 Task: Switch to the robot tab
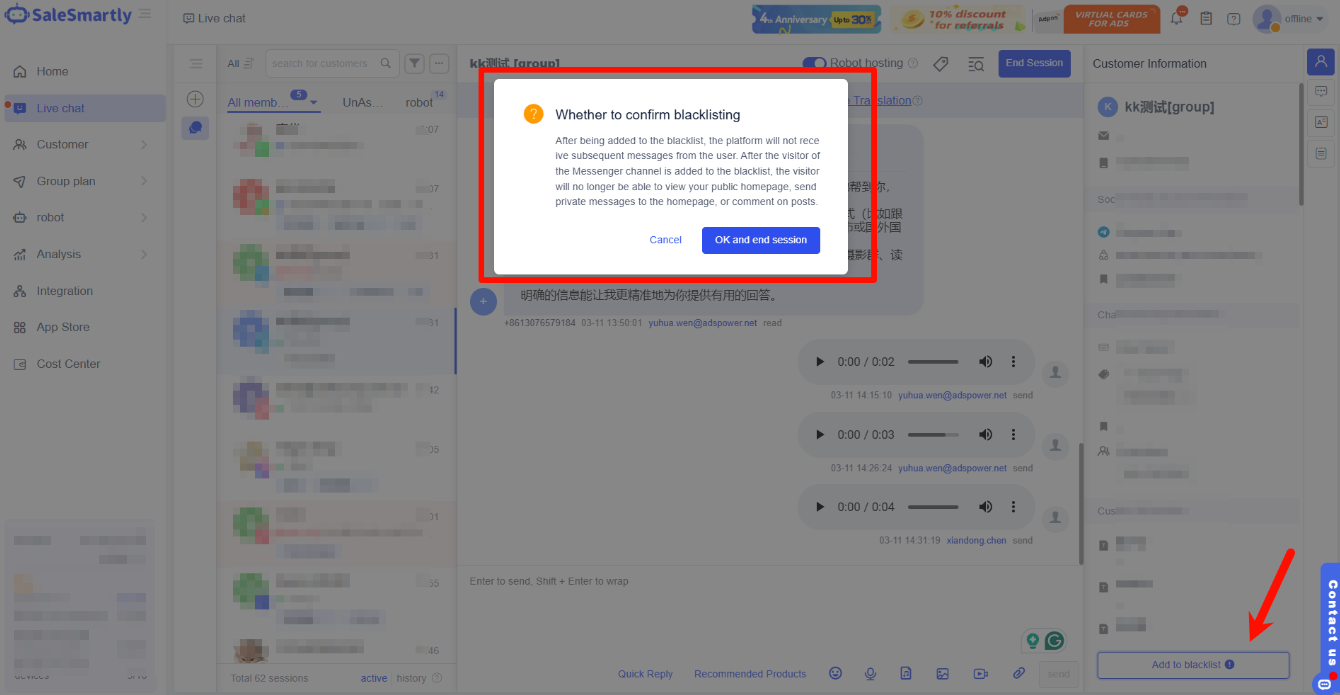tap(419, 103)
